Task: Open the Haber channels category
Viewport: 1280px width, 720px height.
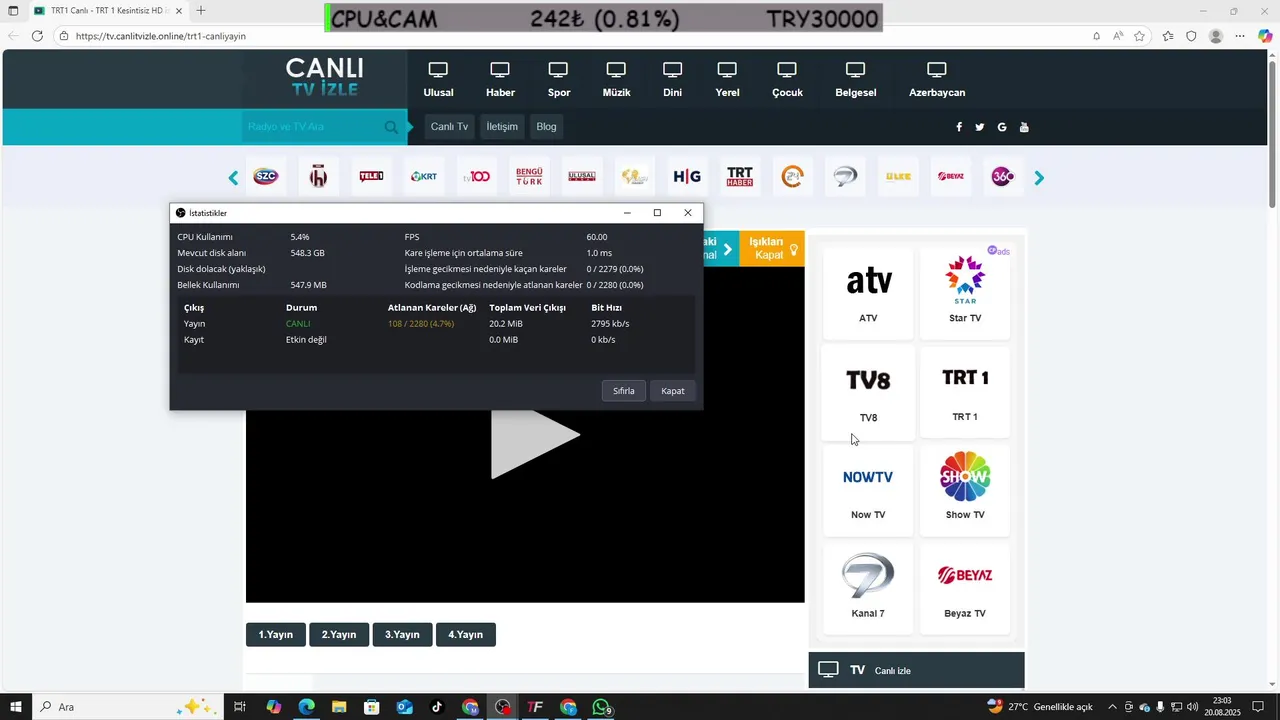Action: [500, 80]
